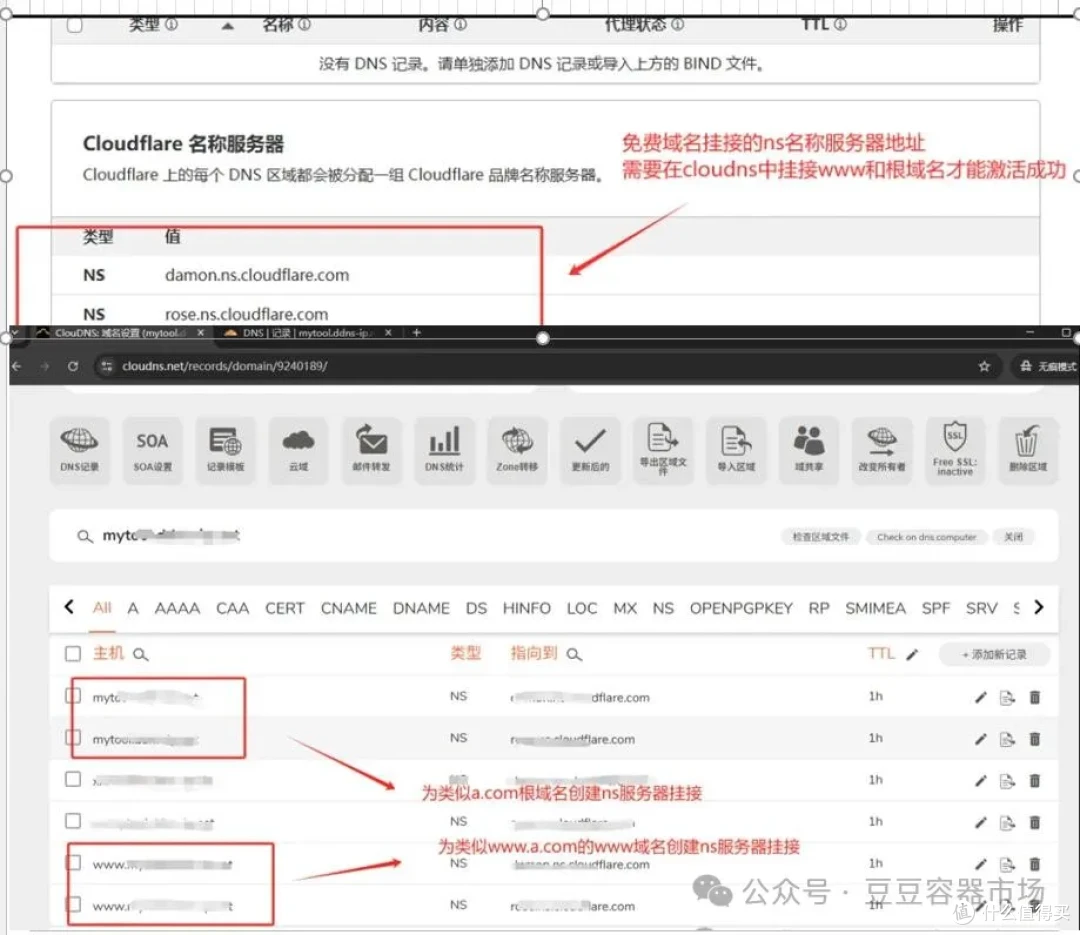Click the 检查区域文件 button
The height and width of the screenshot is (935, 1080).
tap(820, 537)
